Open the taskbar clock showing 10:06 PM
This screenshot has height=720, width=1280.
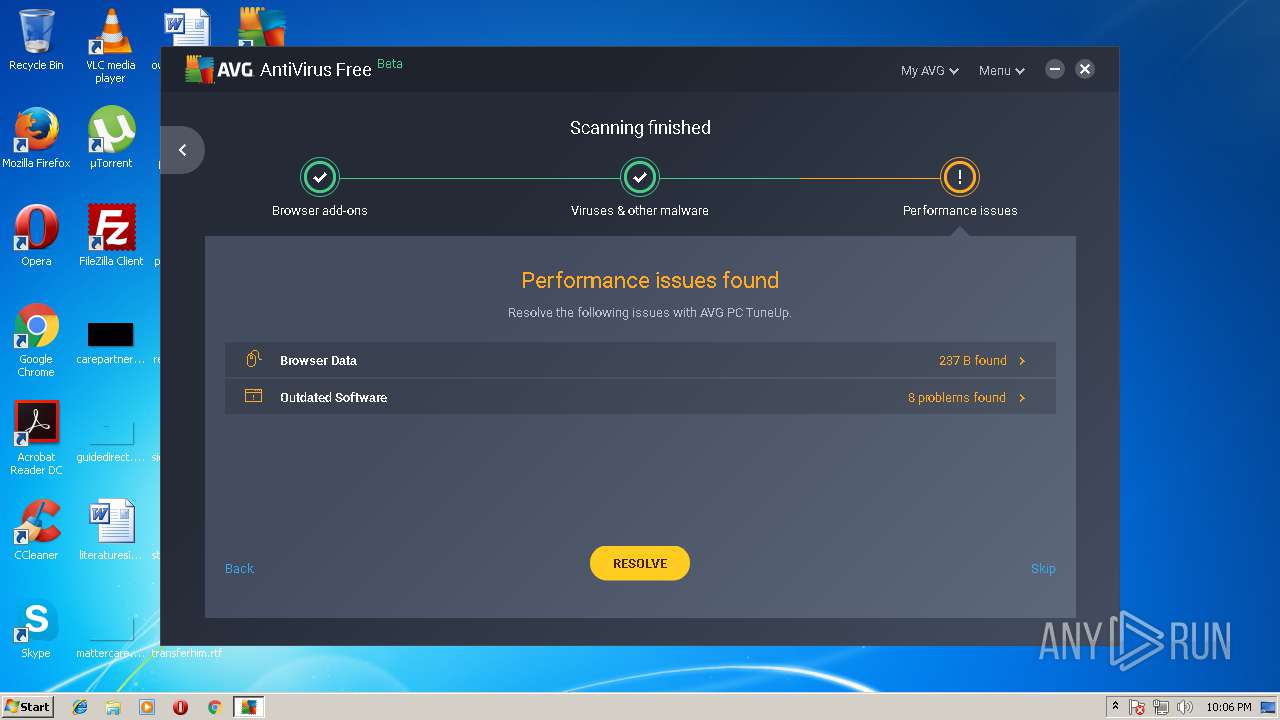(1228, 707)
